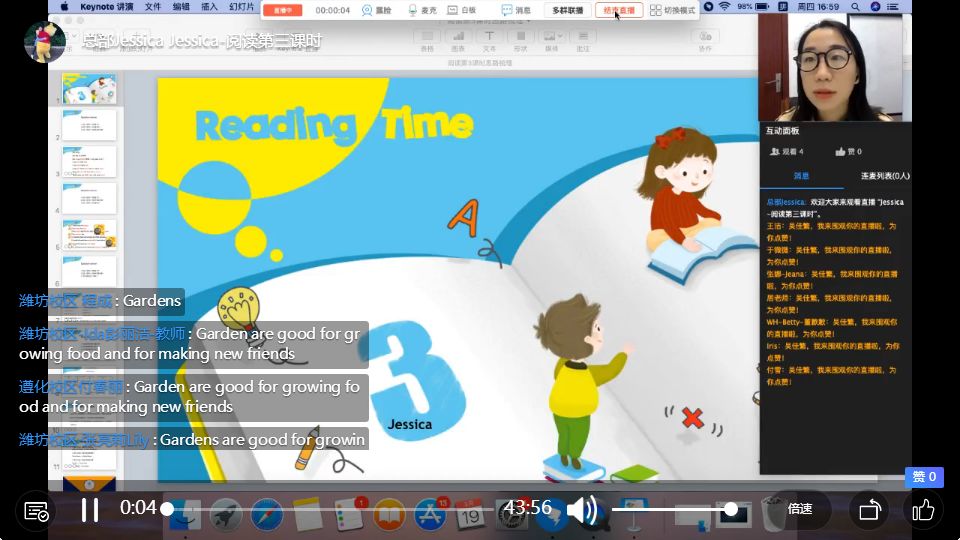This screenshot has width=960, height=540.
Task: Toggle the 麦克 microphone icon
Action: tap(422, 10)
